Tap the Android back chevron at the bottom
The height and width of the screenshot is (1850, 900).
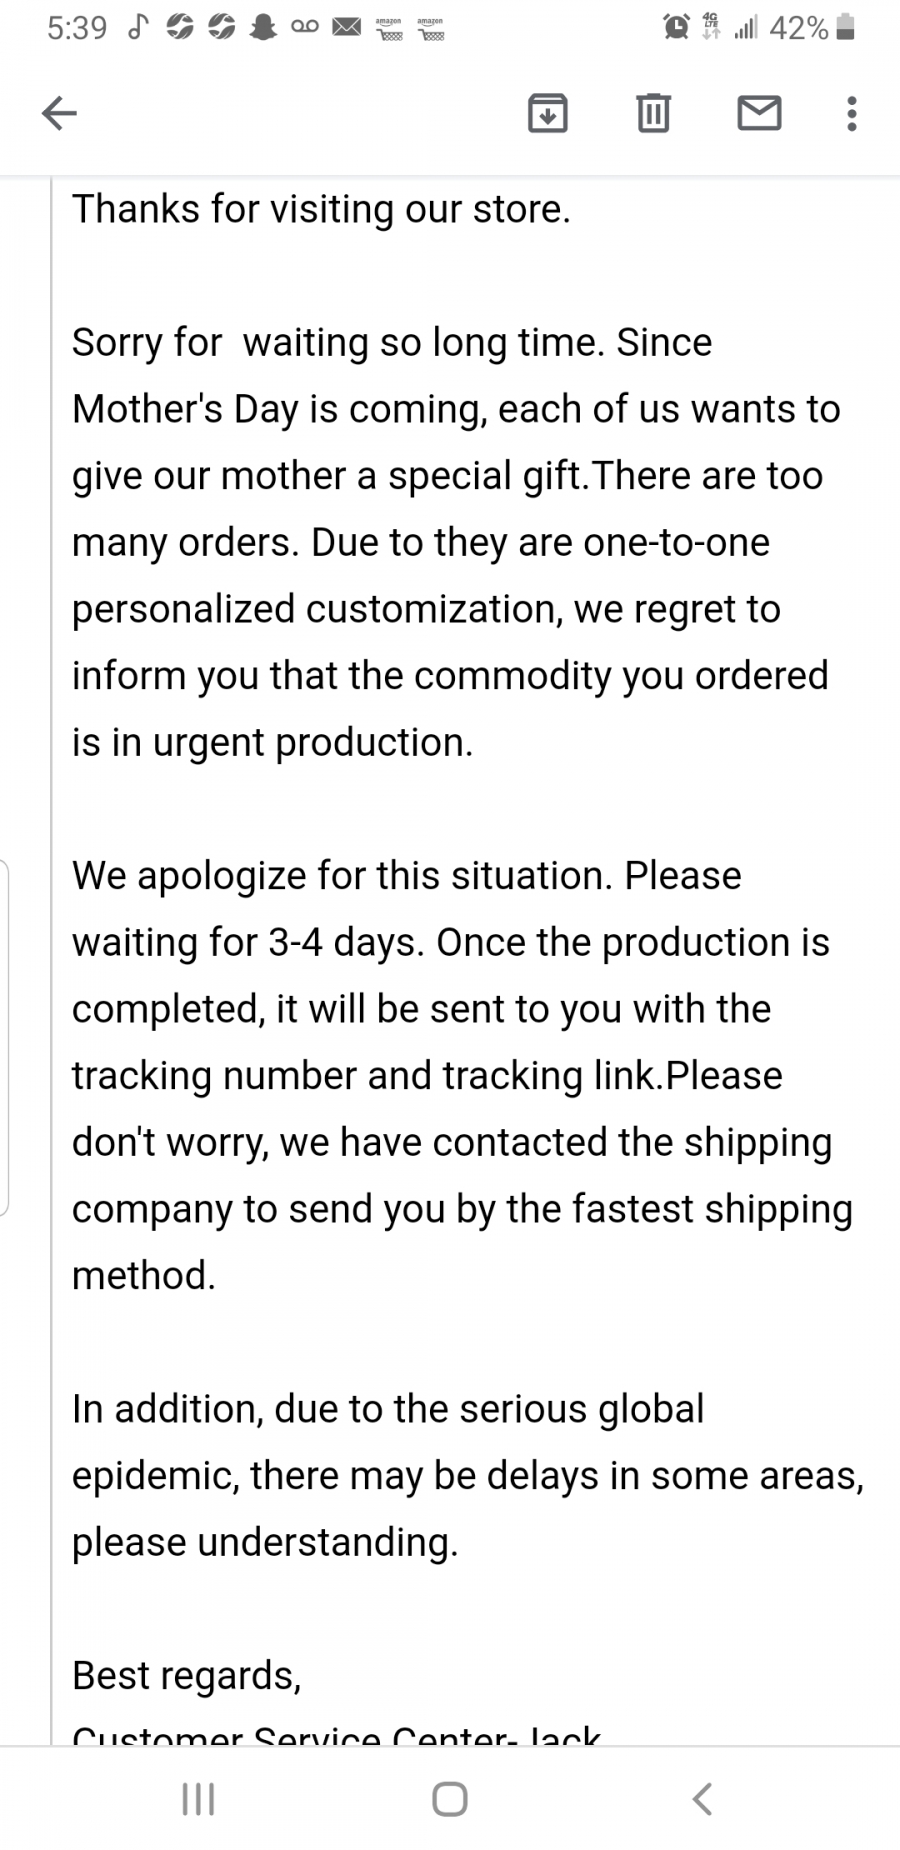(x=702, y=1799)
